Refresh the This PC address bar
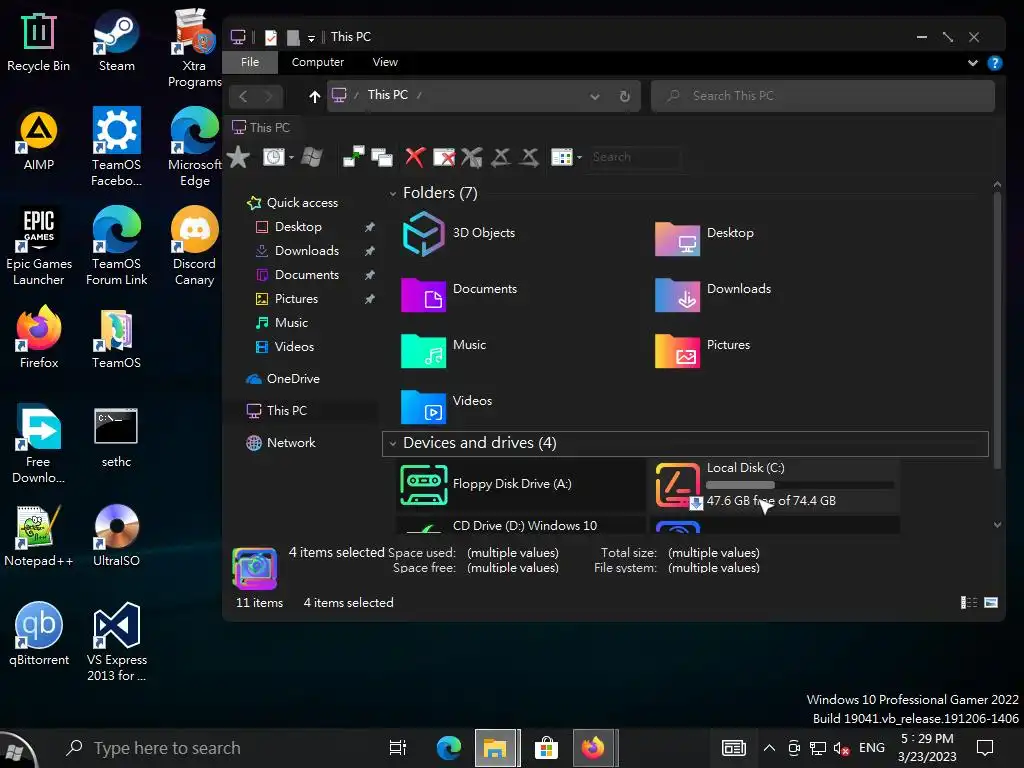 click(624, 96)
